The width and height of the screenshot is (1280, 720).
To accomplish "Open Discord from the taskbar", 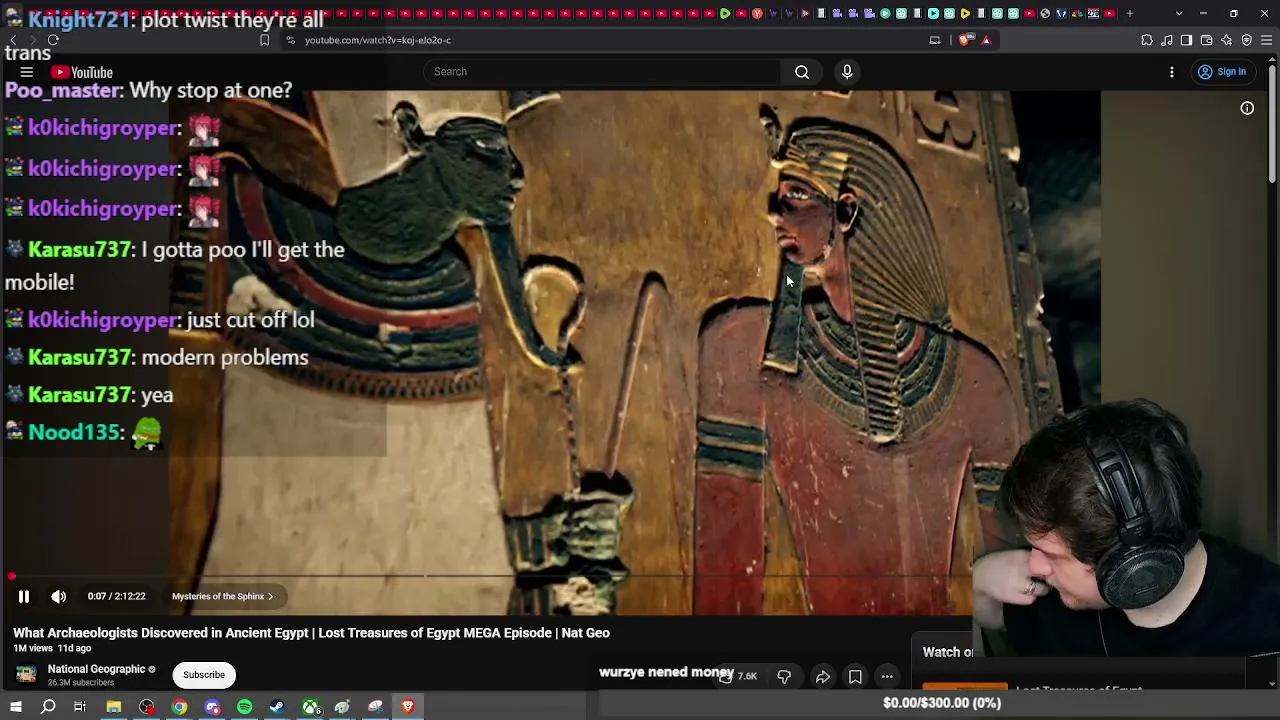I will [x=212, y=707].
